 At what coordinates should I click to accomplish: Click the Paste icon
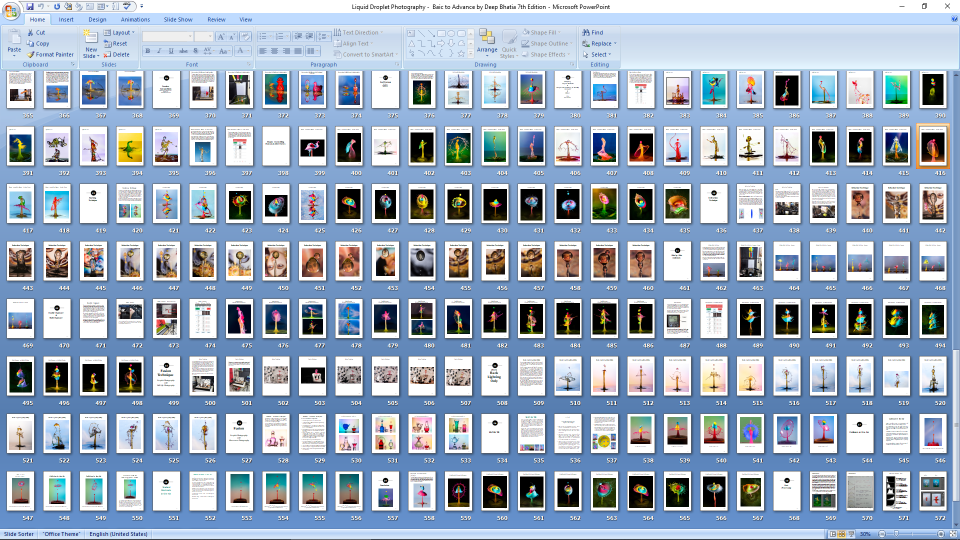point(14,42)
